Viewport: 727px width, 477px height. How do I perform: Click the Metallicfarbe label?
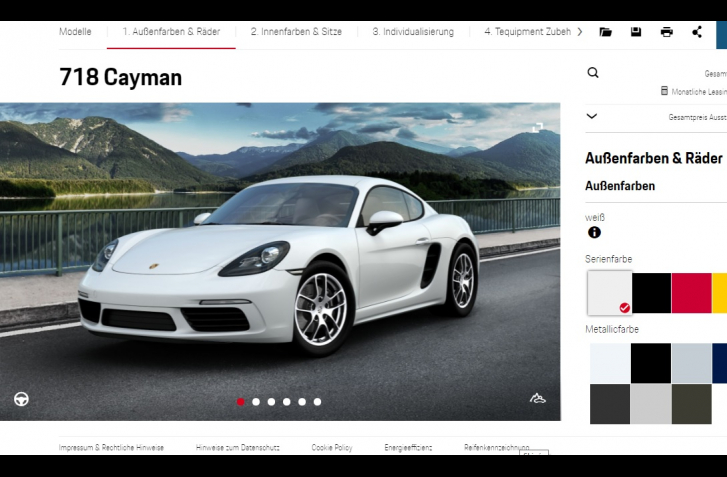pyautogui.click(x=612, y=329)
